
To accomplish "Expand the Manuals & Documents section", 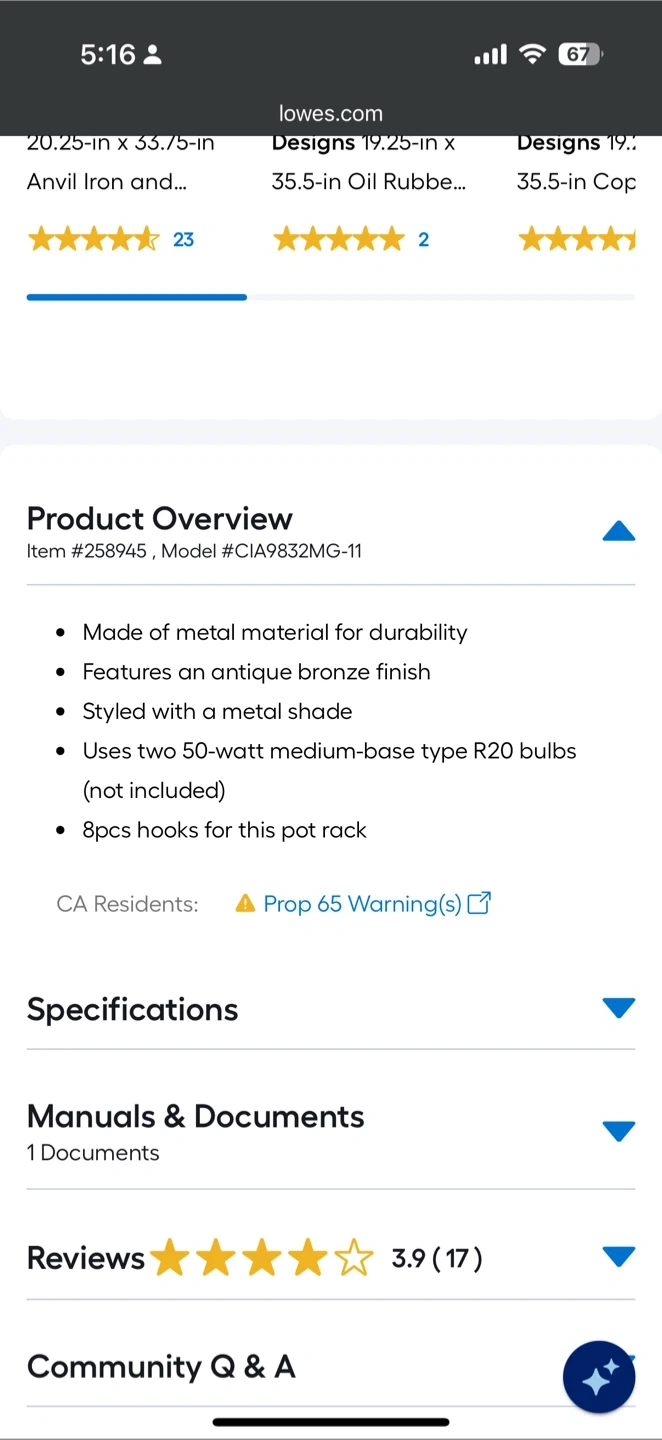I will click(x=618, y=1131).
